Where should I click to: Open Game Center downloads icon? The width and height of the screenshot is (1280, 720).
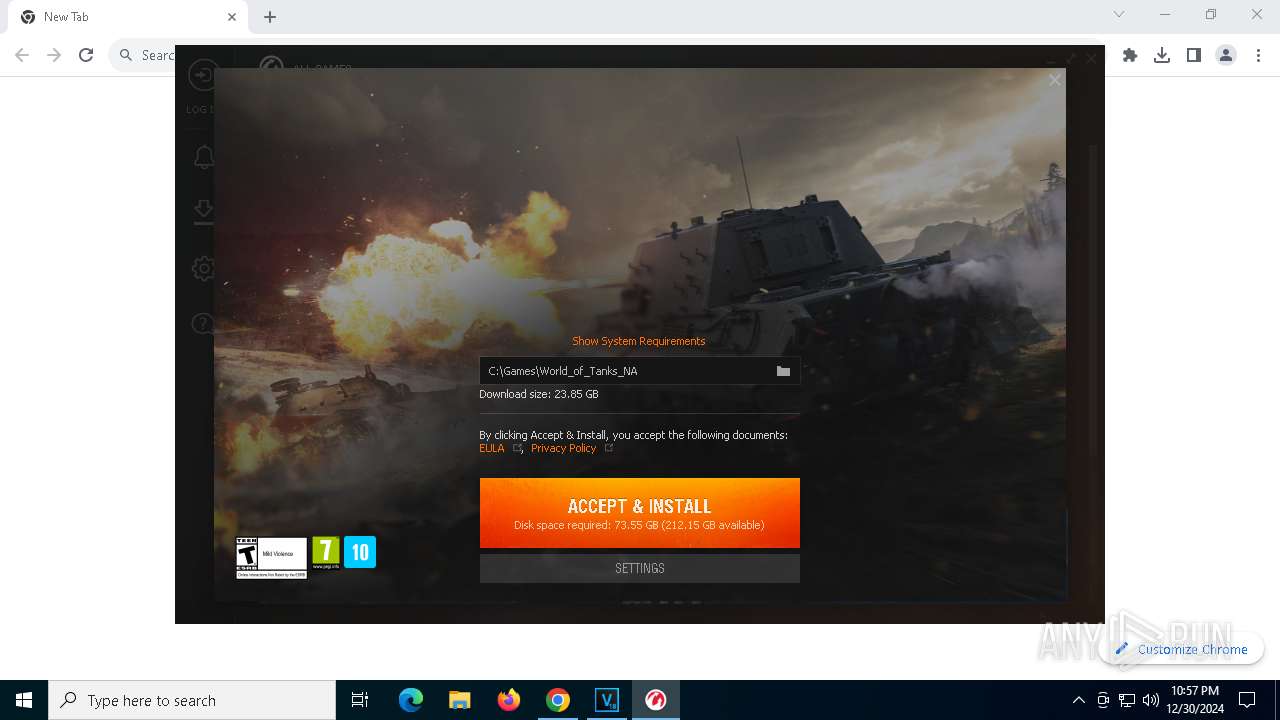tap(204, 211)
